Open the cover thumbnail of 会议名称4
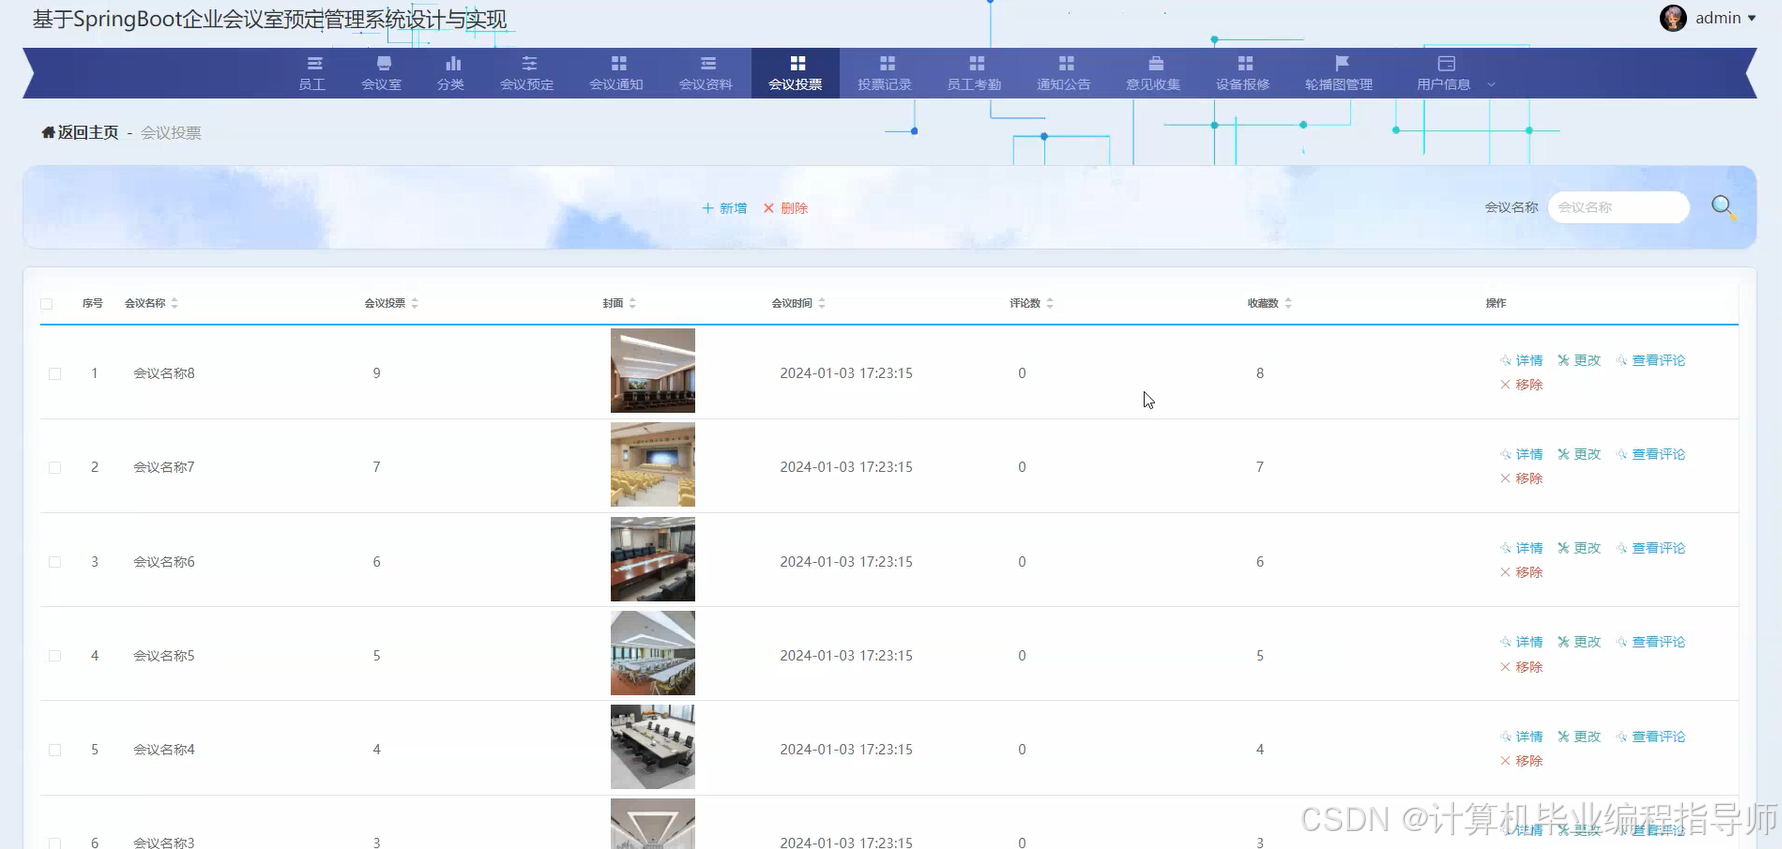 click(x=653, y=747)
